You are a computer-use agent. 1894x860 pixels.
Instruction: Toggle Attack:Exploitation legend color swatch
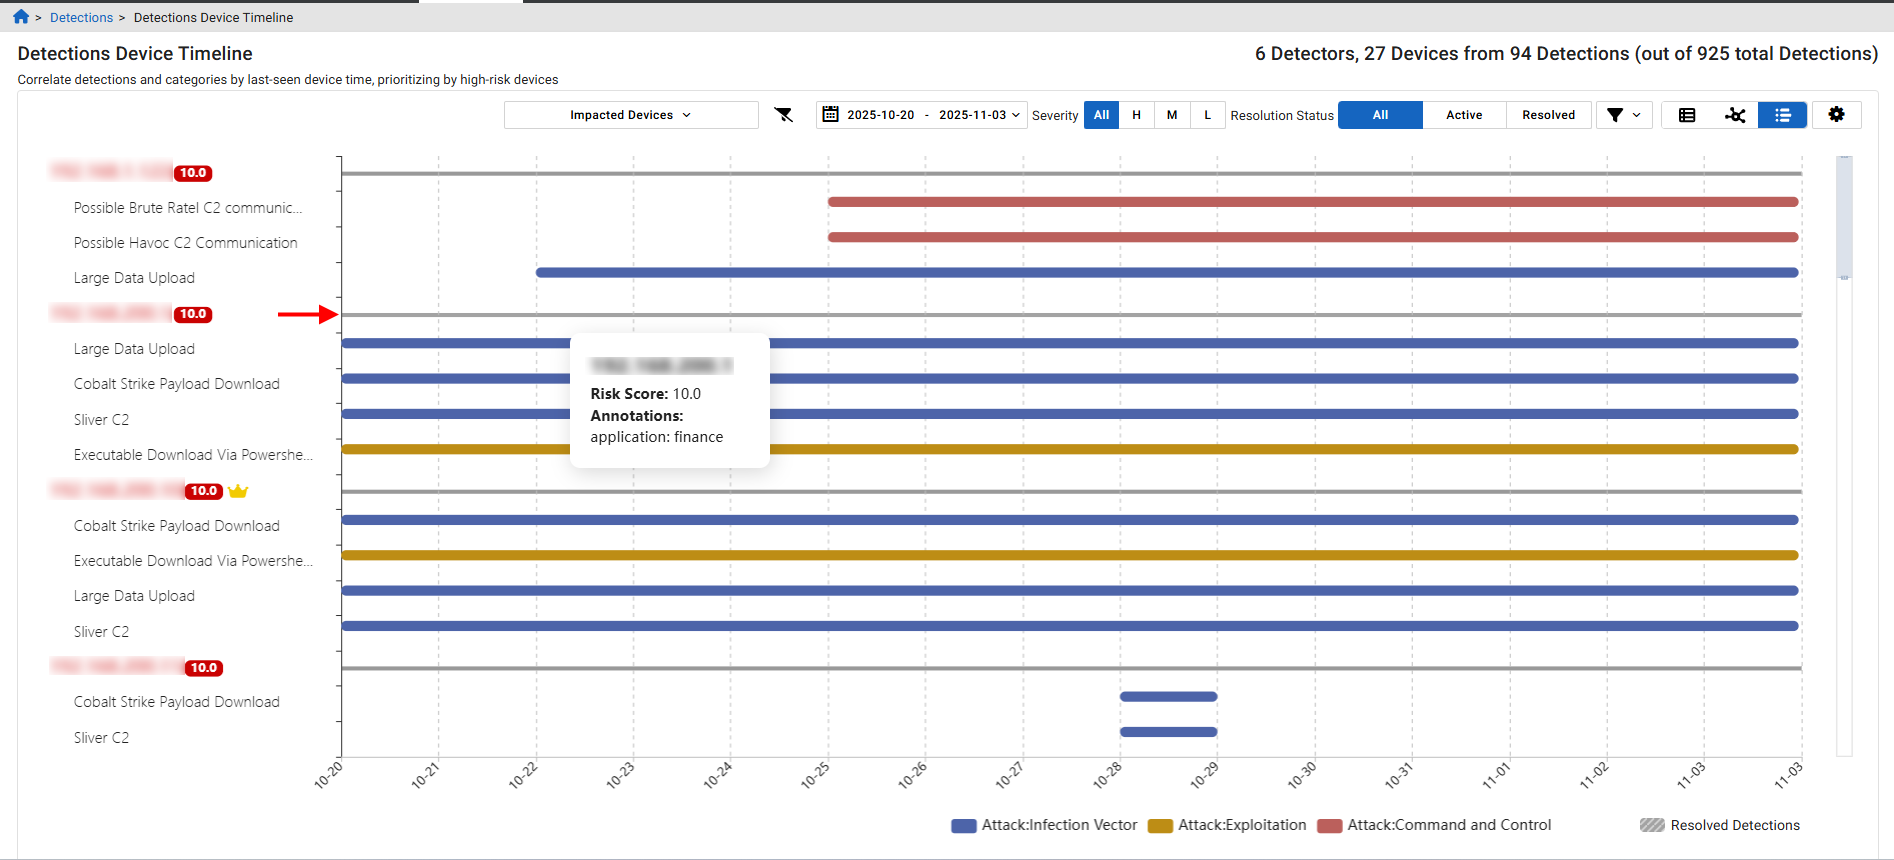1160,826
